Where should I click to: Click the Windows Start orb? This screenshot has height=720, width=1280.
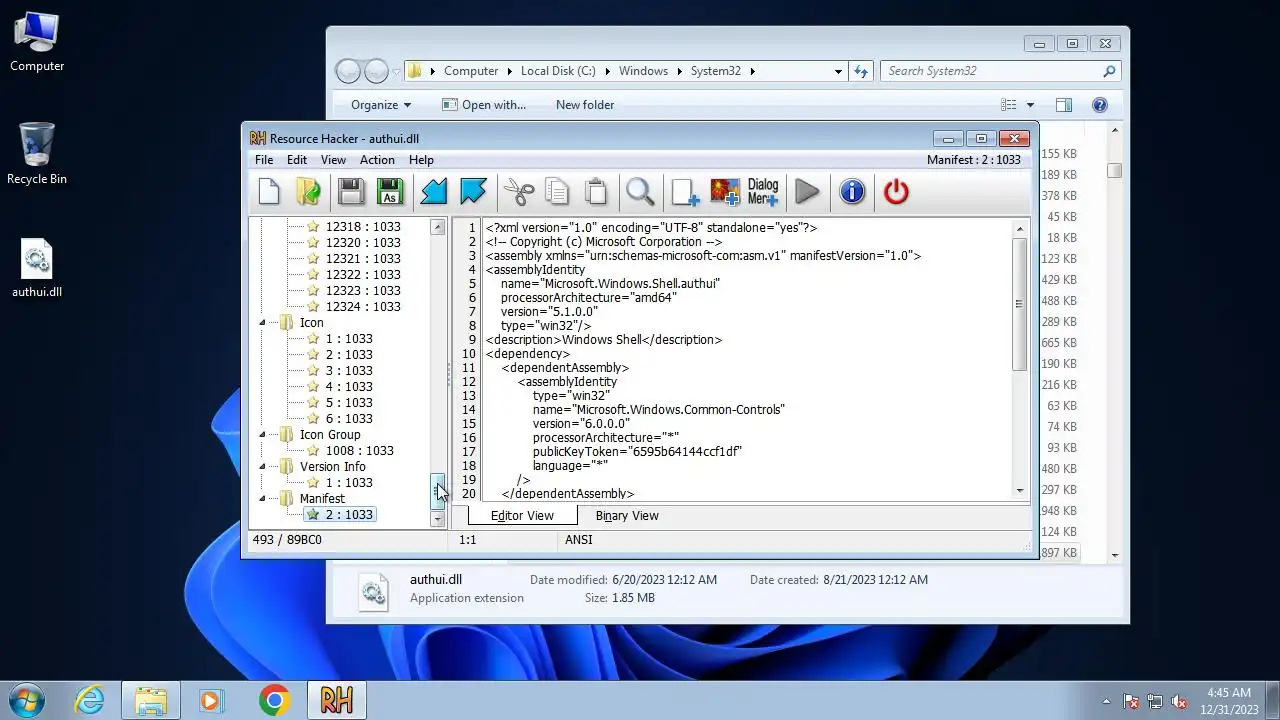pyautogui.click(x=26, y=699)
